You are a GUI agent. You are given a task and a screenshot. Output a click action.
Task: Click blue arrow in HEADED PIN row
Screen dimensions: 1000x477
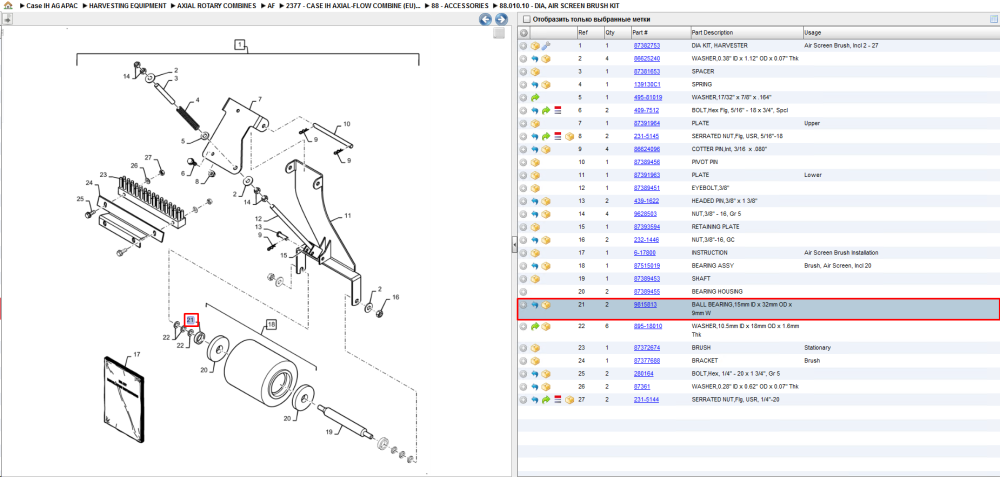pos(535,201)
